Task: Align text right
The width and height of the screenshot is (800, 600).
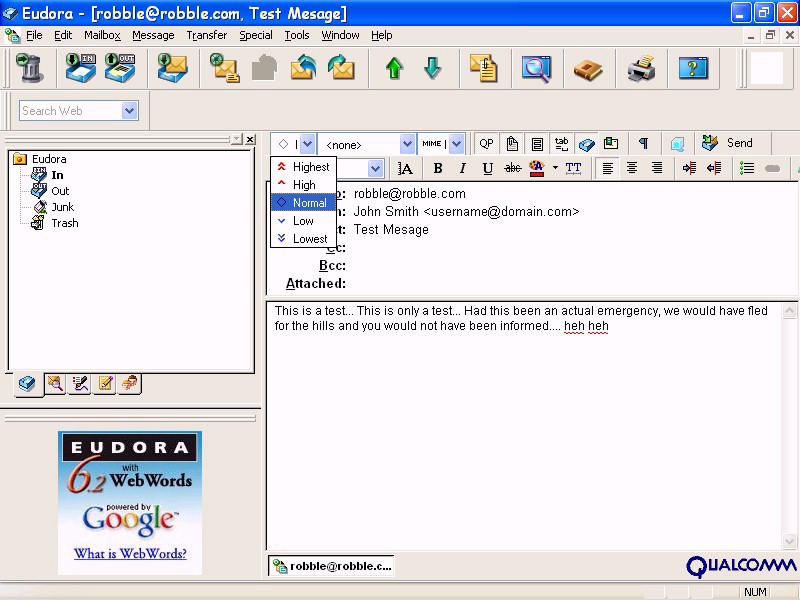Action: coord(657,168)
